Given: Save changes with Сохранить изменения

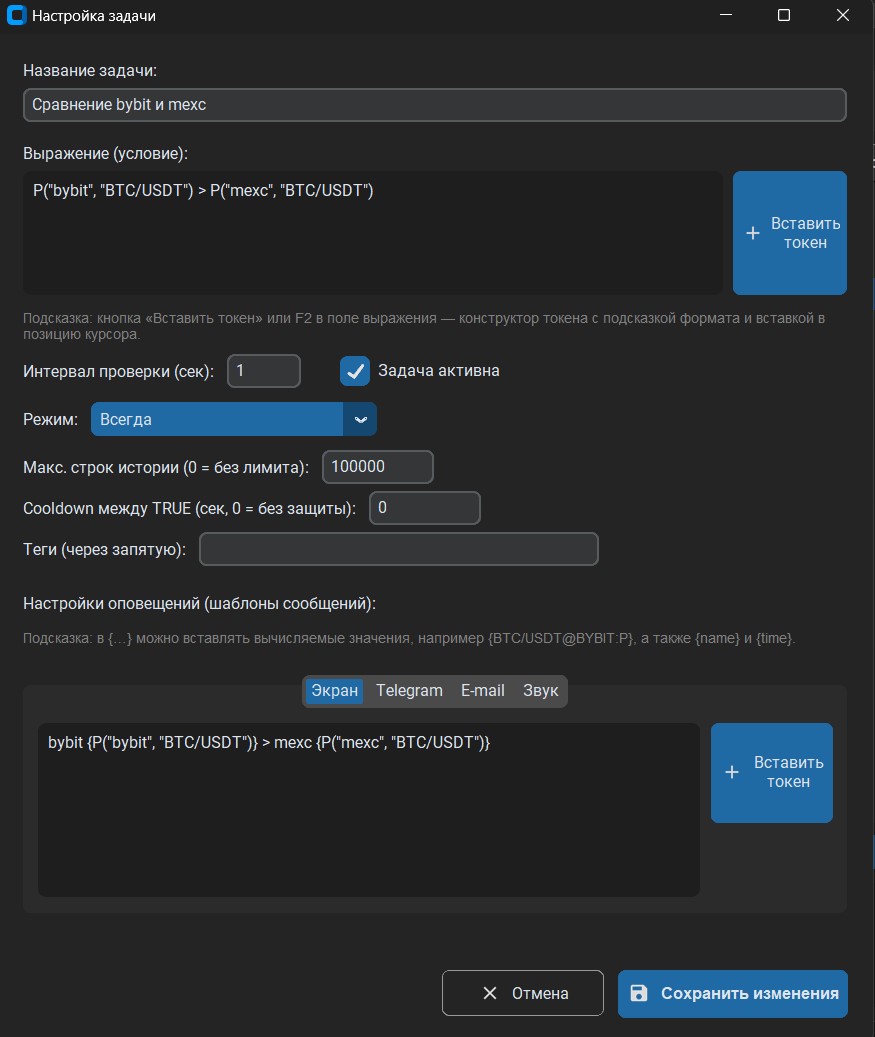Looking at the screenshot, I should (x=733, y=993).
